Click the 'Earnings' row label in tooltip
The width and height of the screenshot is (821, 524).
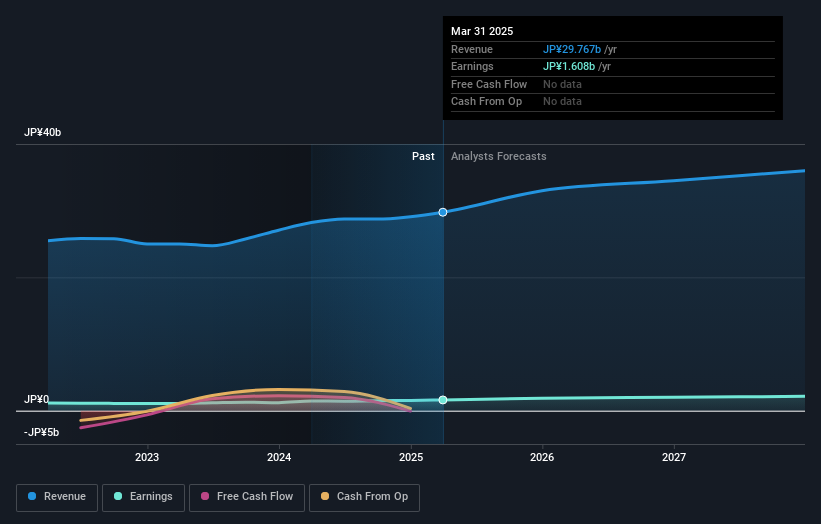tap(472, 66)
